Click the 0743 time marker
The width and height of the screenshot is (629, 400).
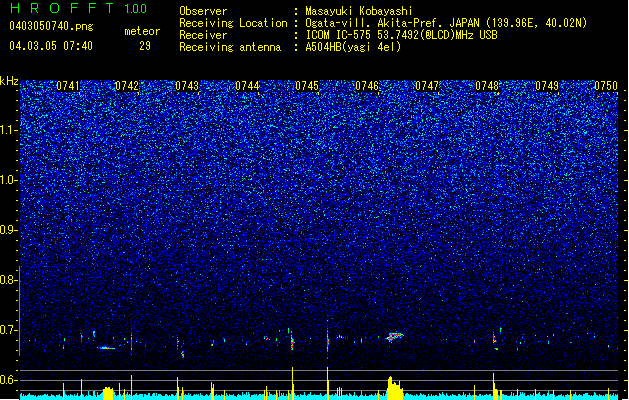(187, 86)
